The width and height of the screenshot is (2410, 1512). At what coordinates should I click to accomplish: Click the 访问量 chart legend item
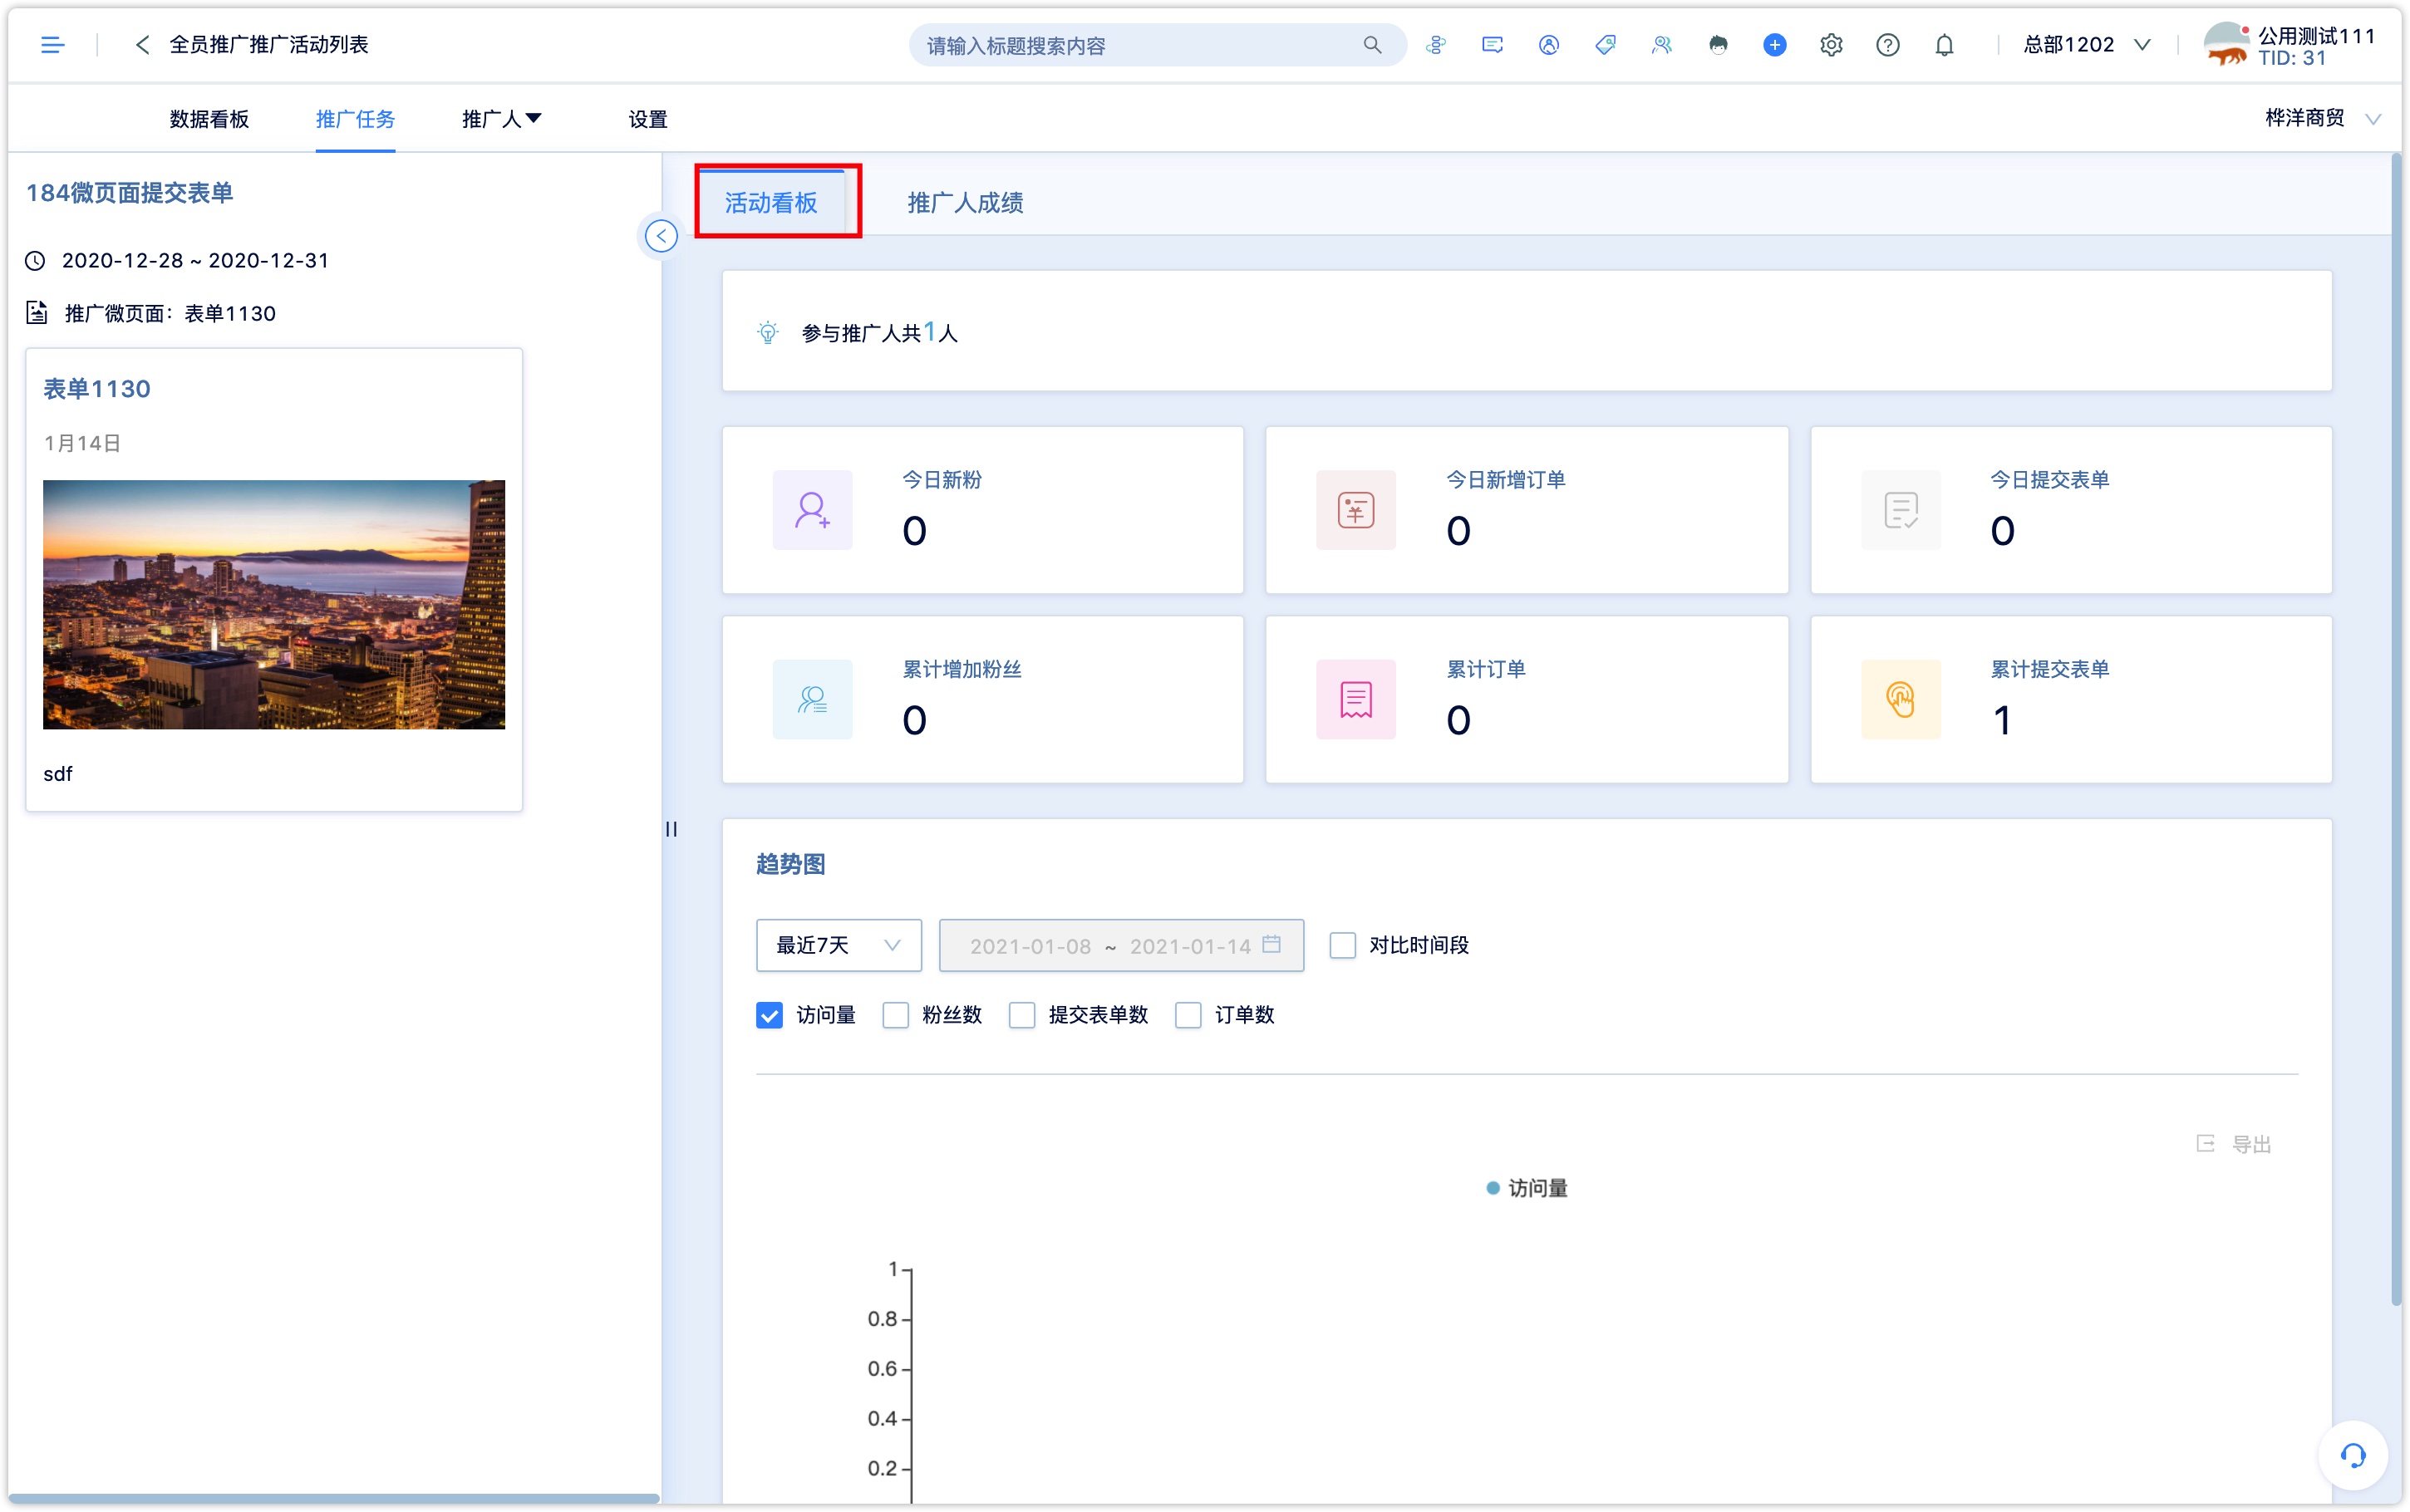(x=1527, y=1188)
